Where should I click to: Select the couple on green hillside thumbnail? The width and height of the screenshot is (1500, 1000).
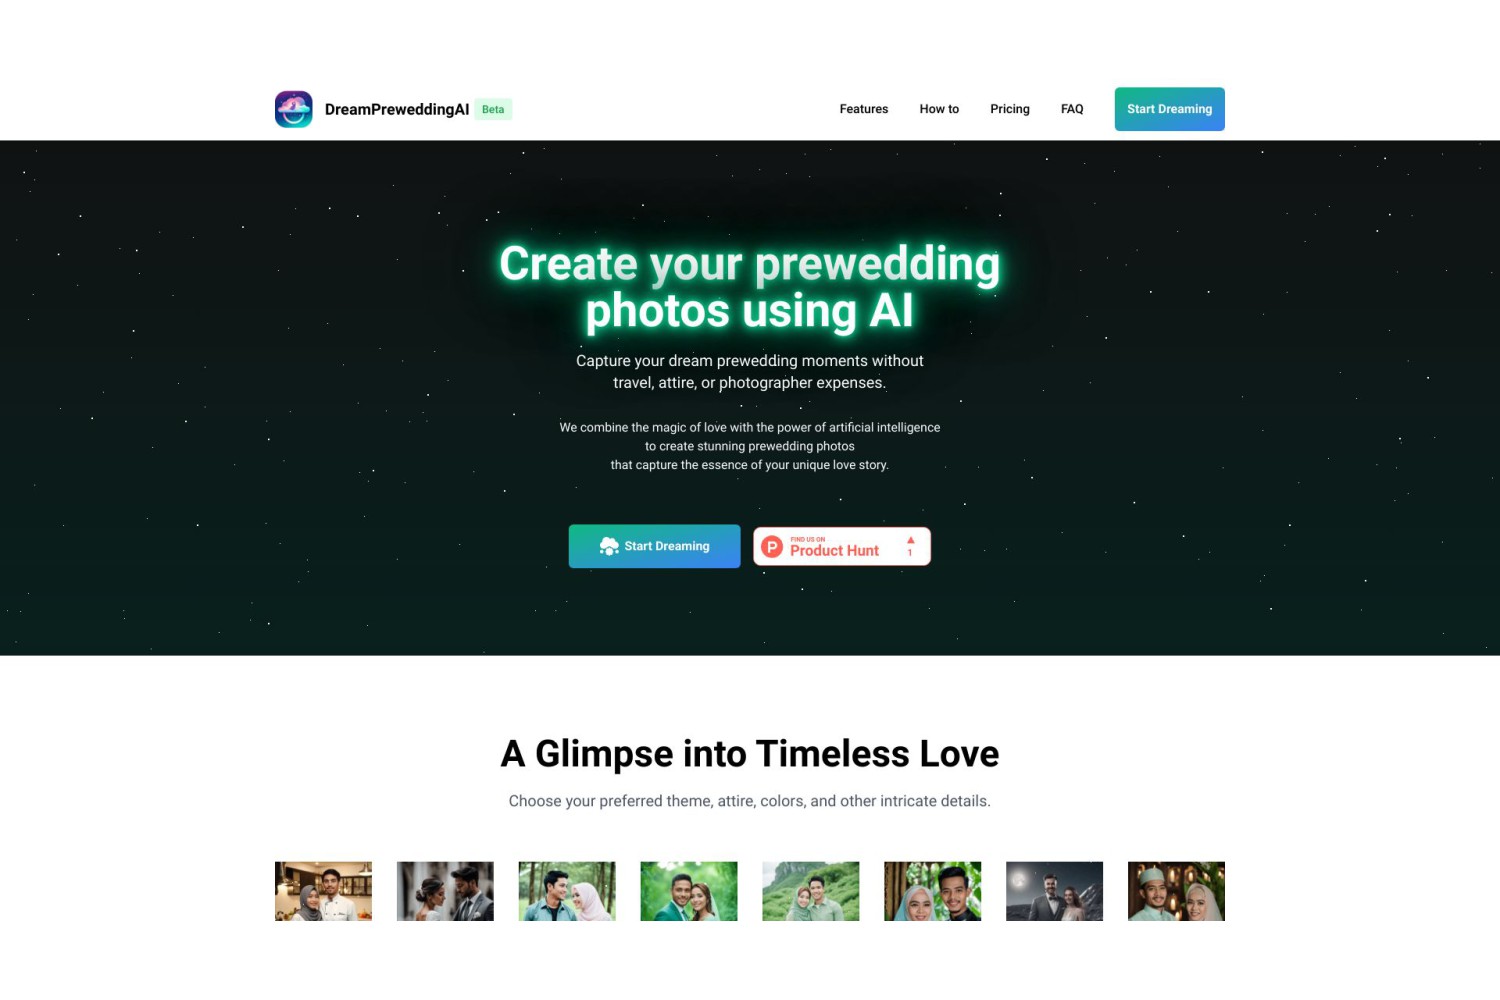[811, 891]
